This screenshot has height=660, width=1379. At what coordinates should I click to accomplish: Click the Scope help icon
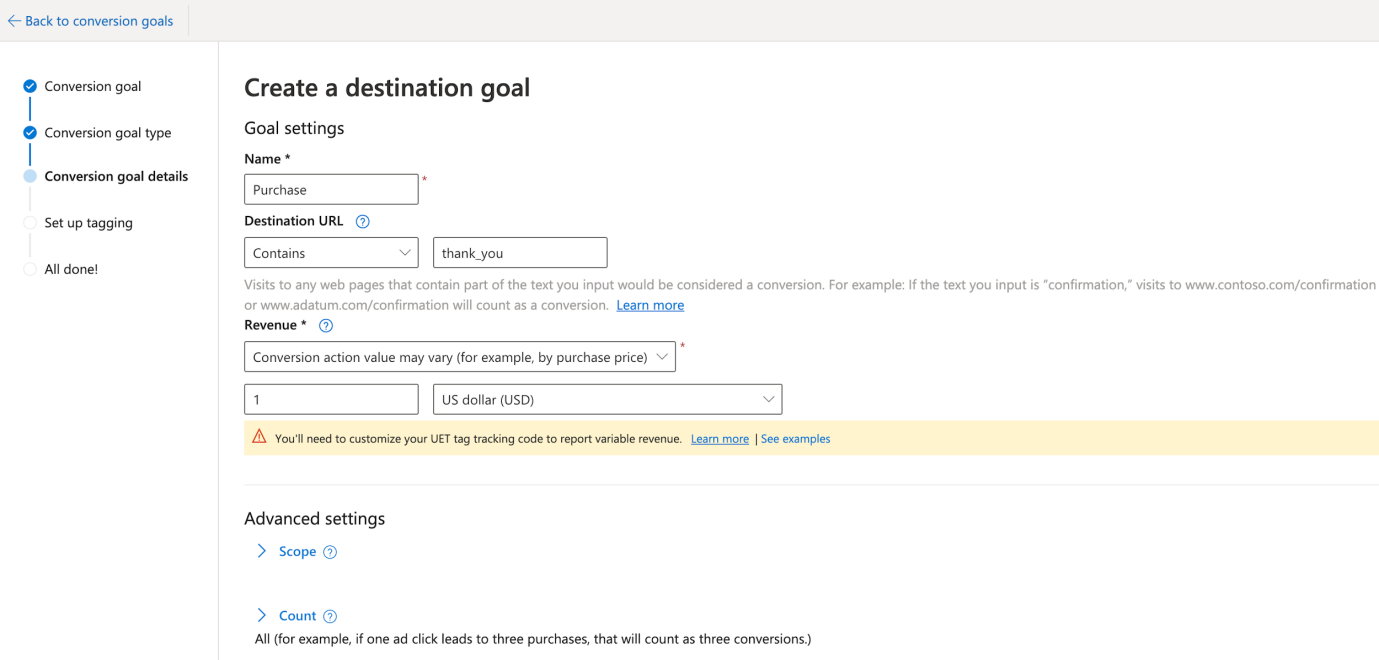pos(330,552)
